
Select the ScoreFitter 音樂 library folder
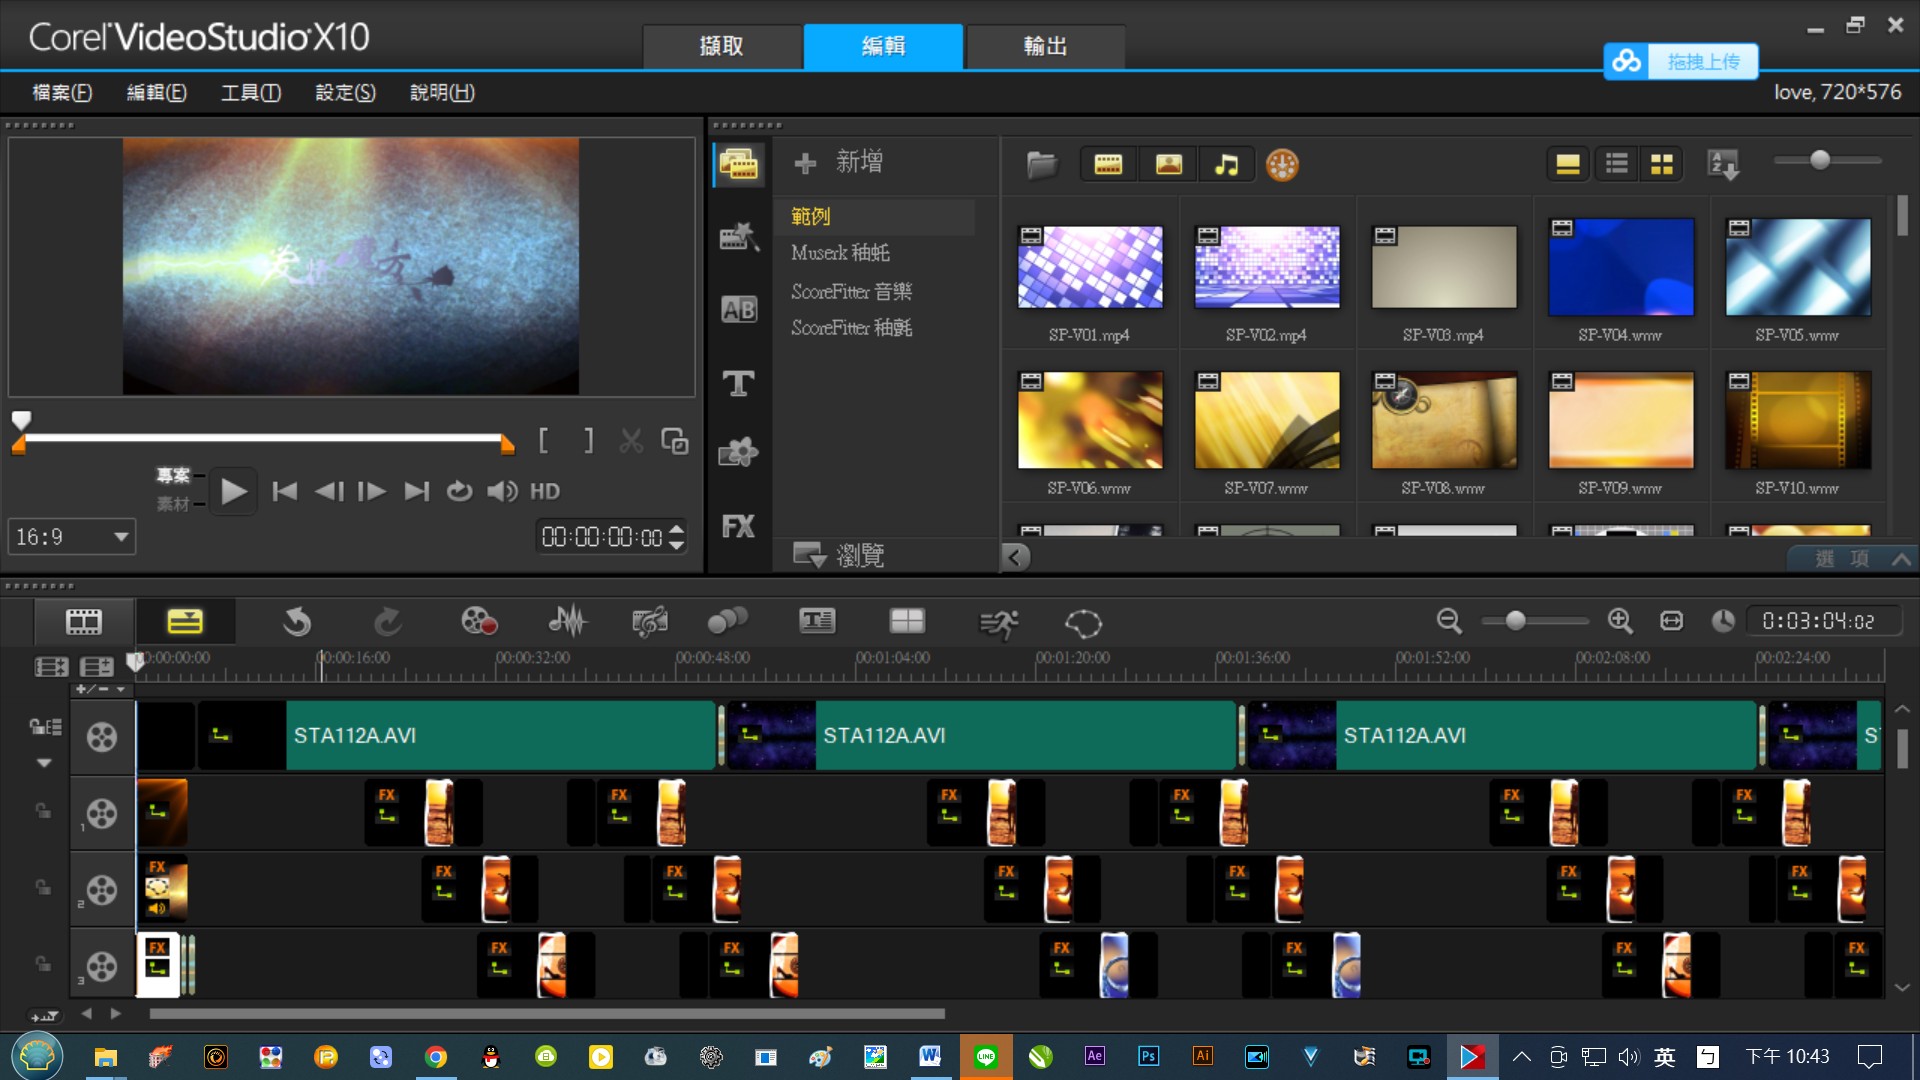(852, 291)
